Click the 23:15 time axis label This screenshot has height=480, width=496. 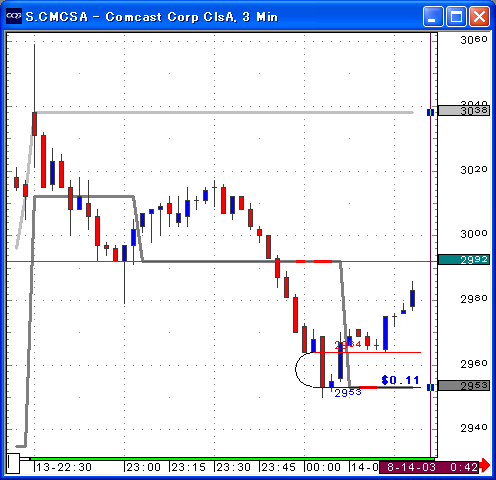click(x=188, y=467)
